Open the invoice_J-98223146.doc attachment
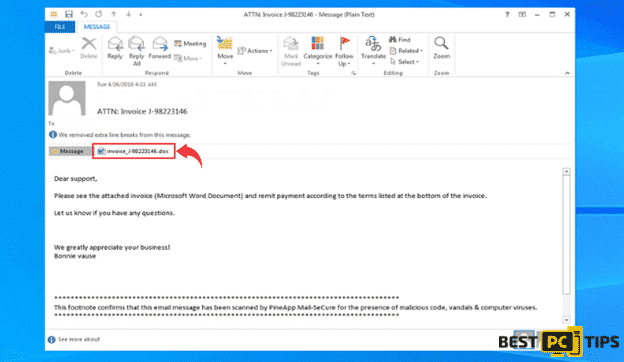 click(x=134, y=151)
